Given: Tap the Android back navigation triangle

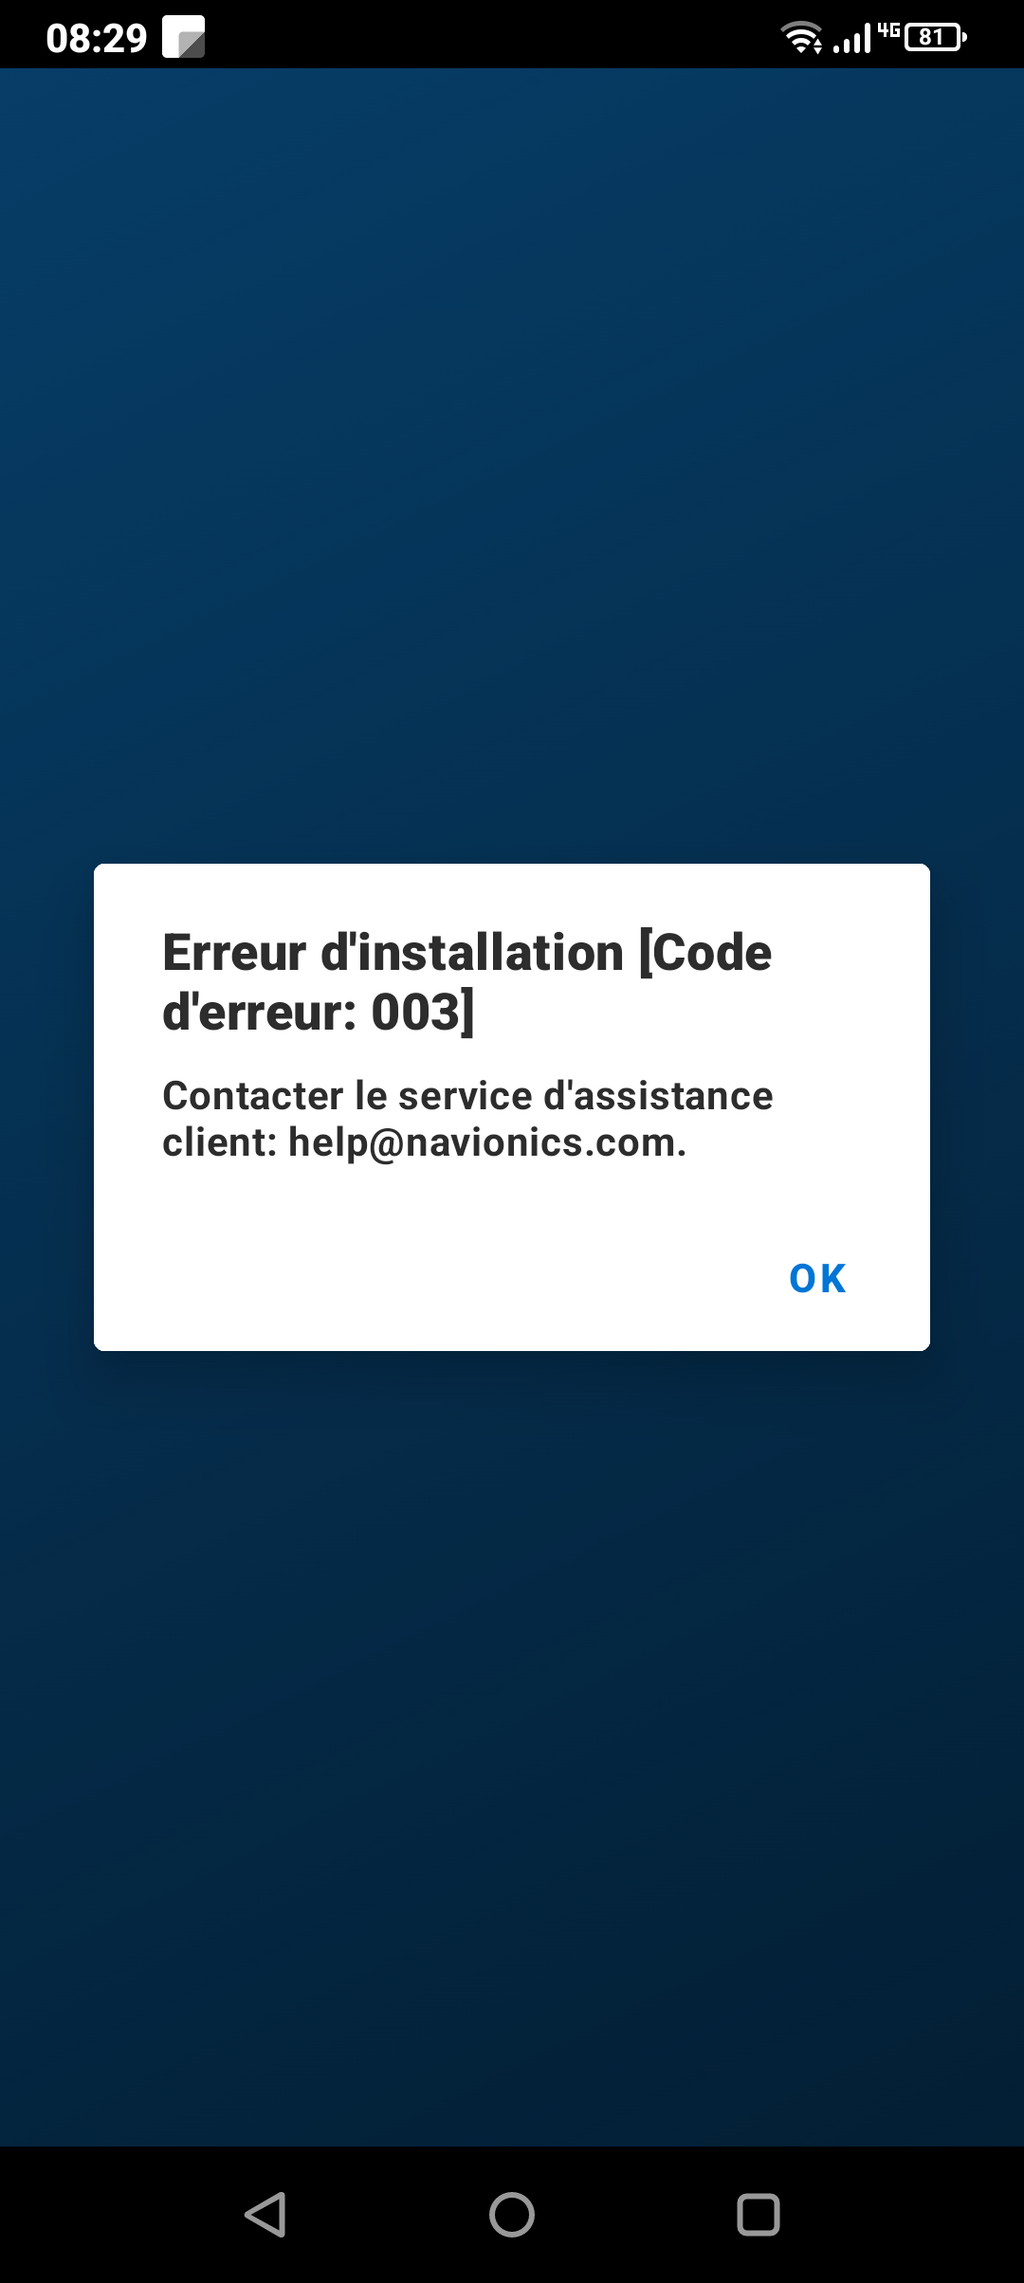Looking at the screenshot, I should 266,2214.
